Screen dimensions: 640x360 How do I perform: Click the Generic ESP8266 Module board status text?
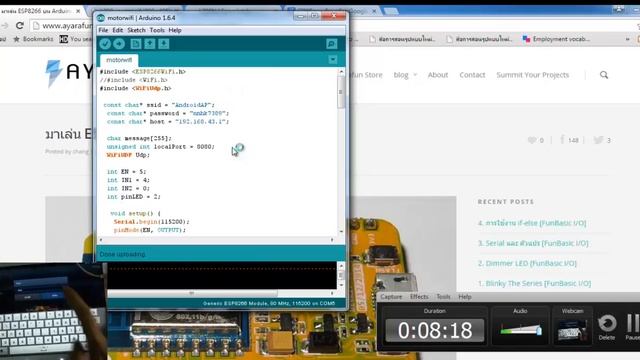pyautogui.click(x=269, y=303)
